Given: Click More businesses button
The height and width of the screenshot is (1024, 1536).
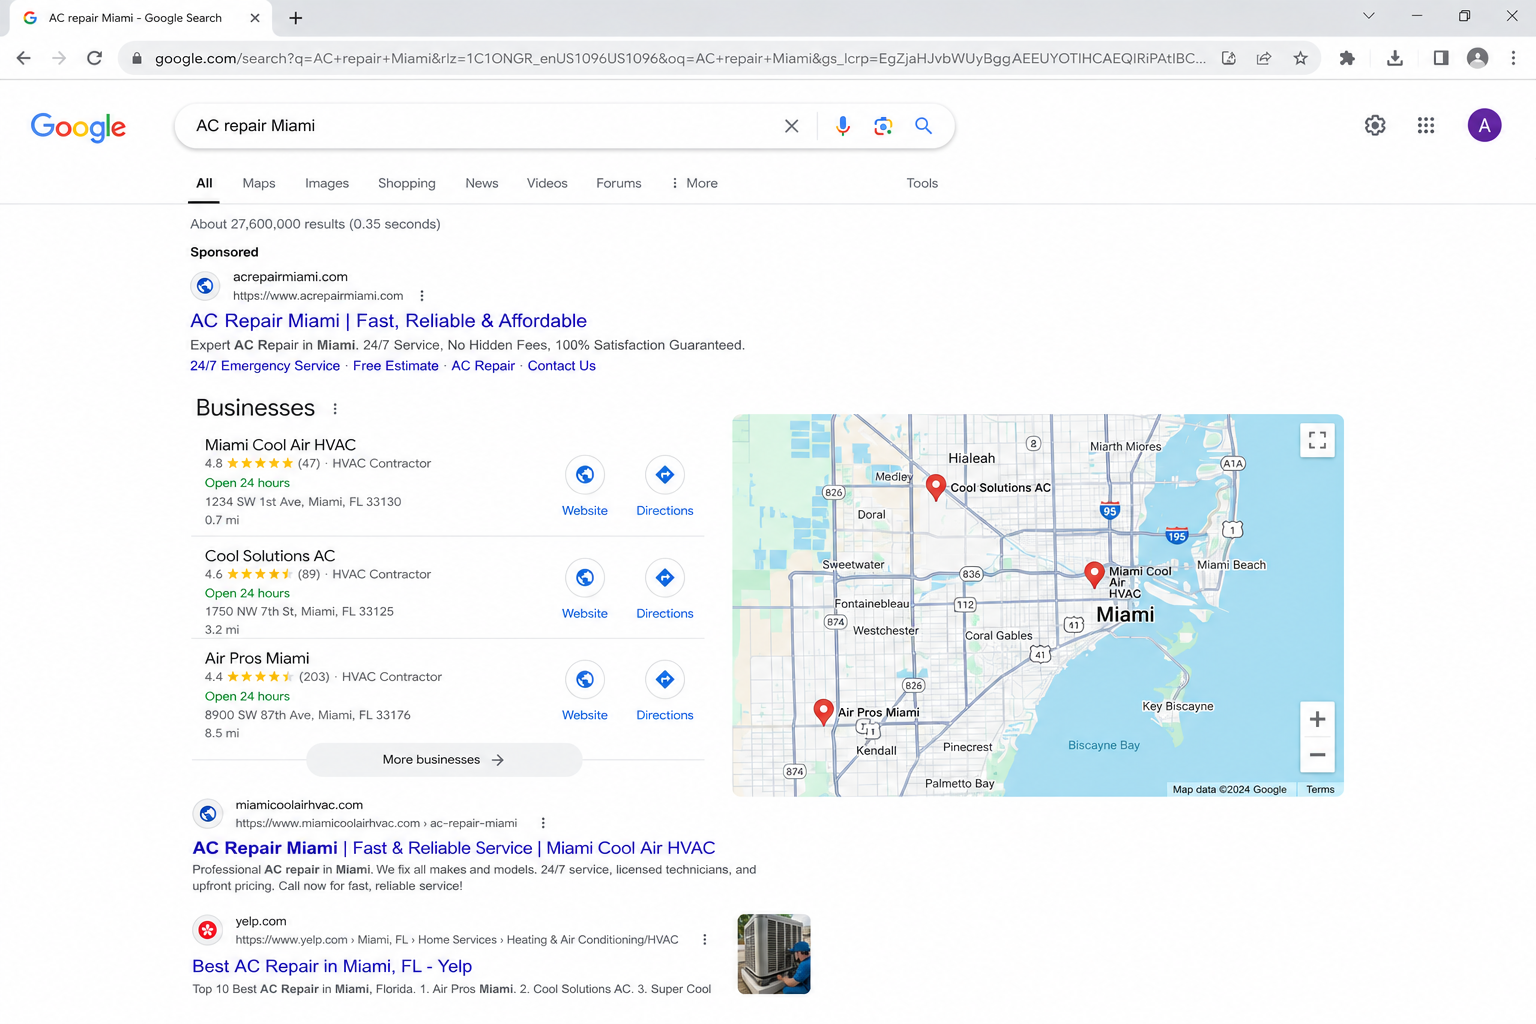Looking at the screenshot, I should coord(444,760).
